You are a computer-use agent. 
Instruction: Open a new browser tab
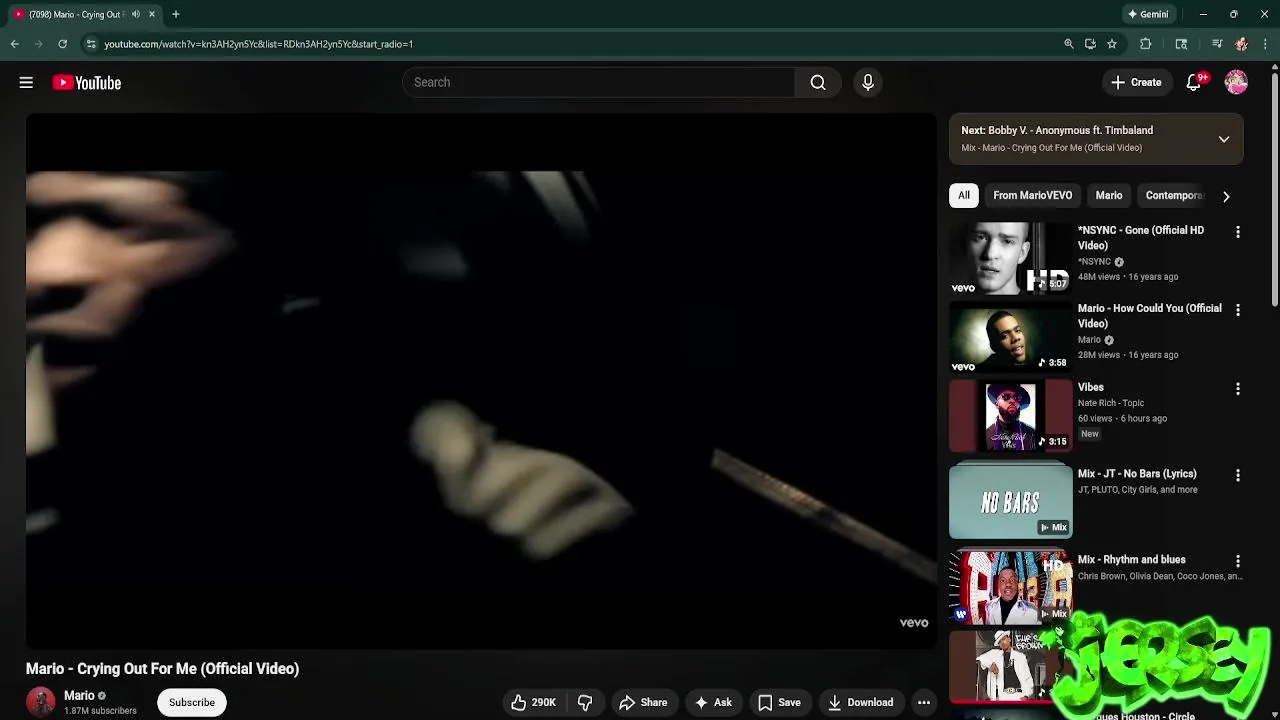(175, 14)
